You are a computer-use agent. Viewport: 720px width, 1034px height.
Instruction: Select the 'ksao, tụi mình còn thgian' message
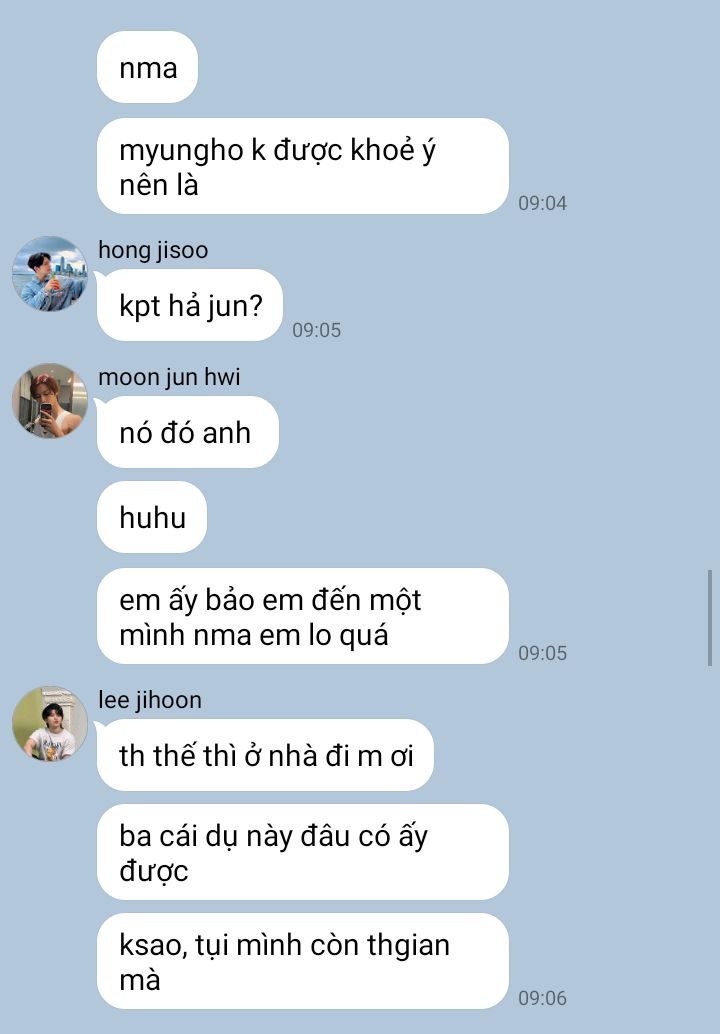303,961
